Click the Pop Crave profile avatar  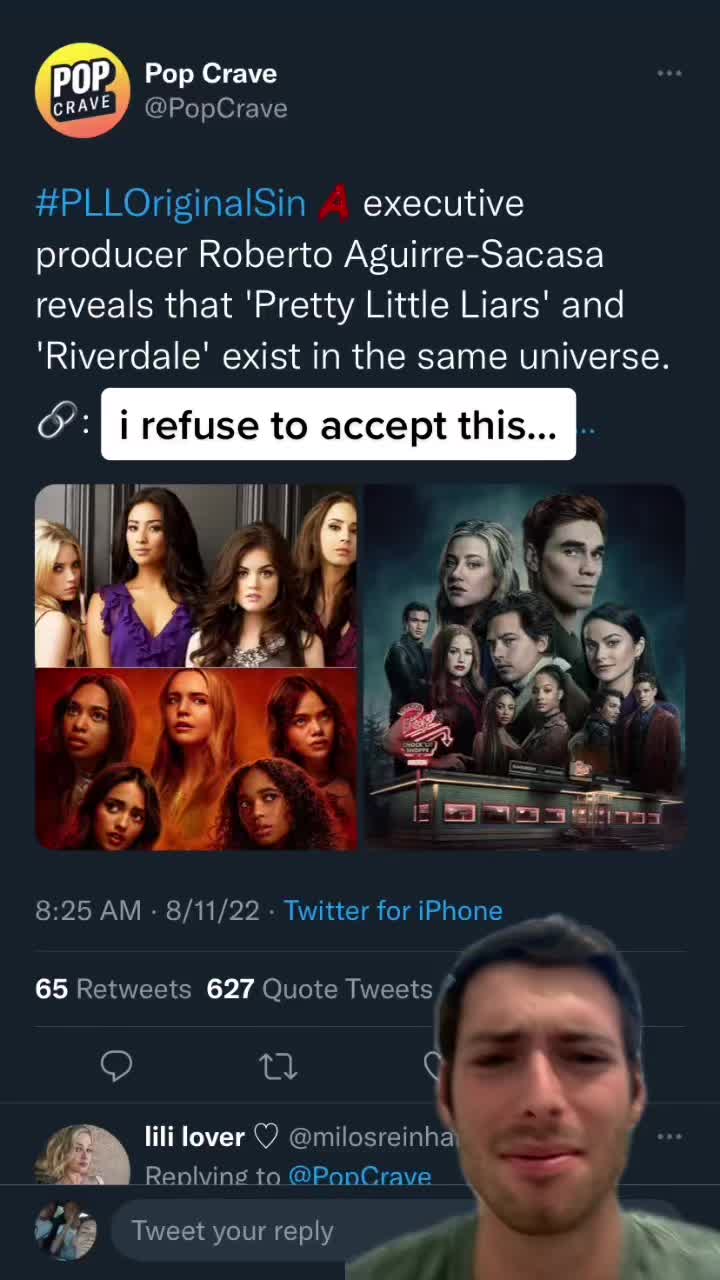coord(82,90)
